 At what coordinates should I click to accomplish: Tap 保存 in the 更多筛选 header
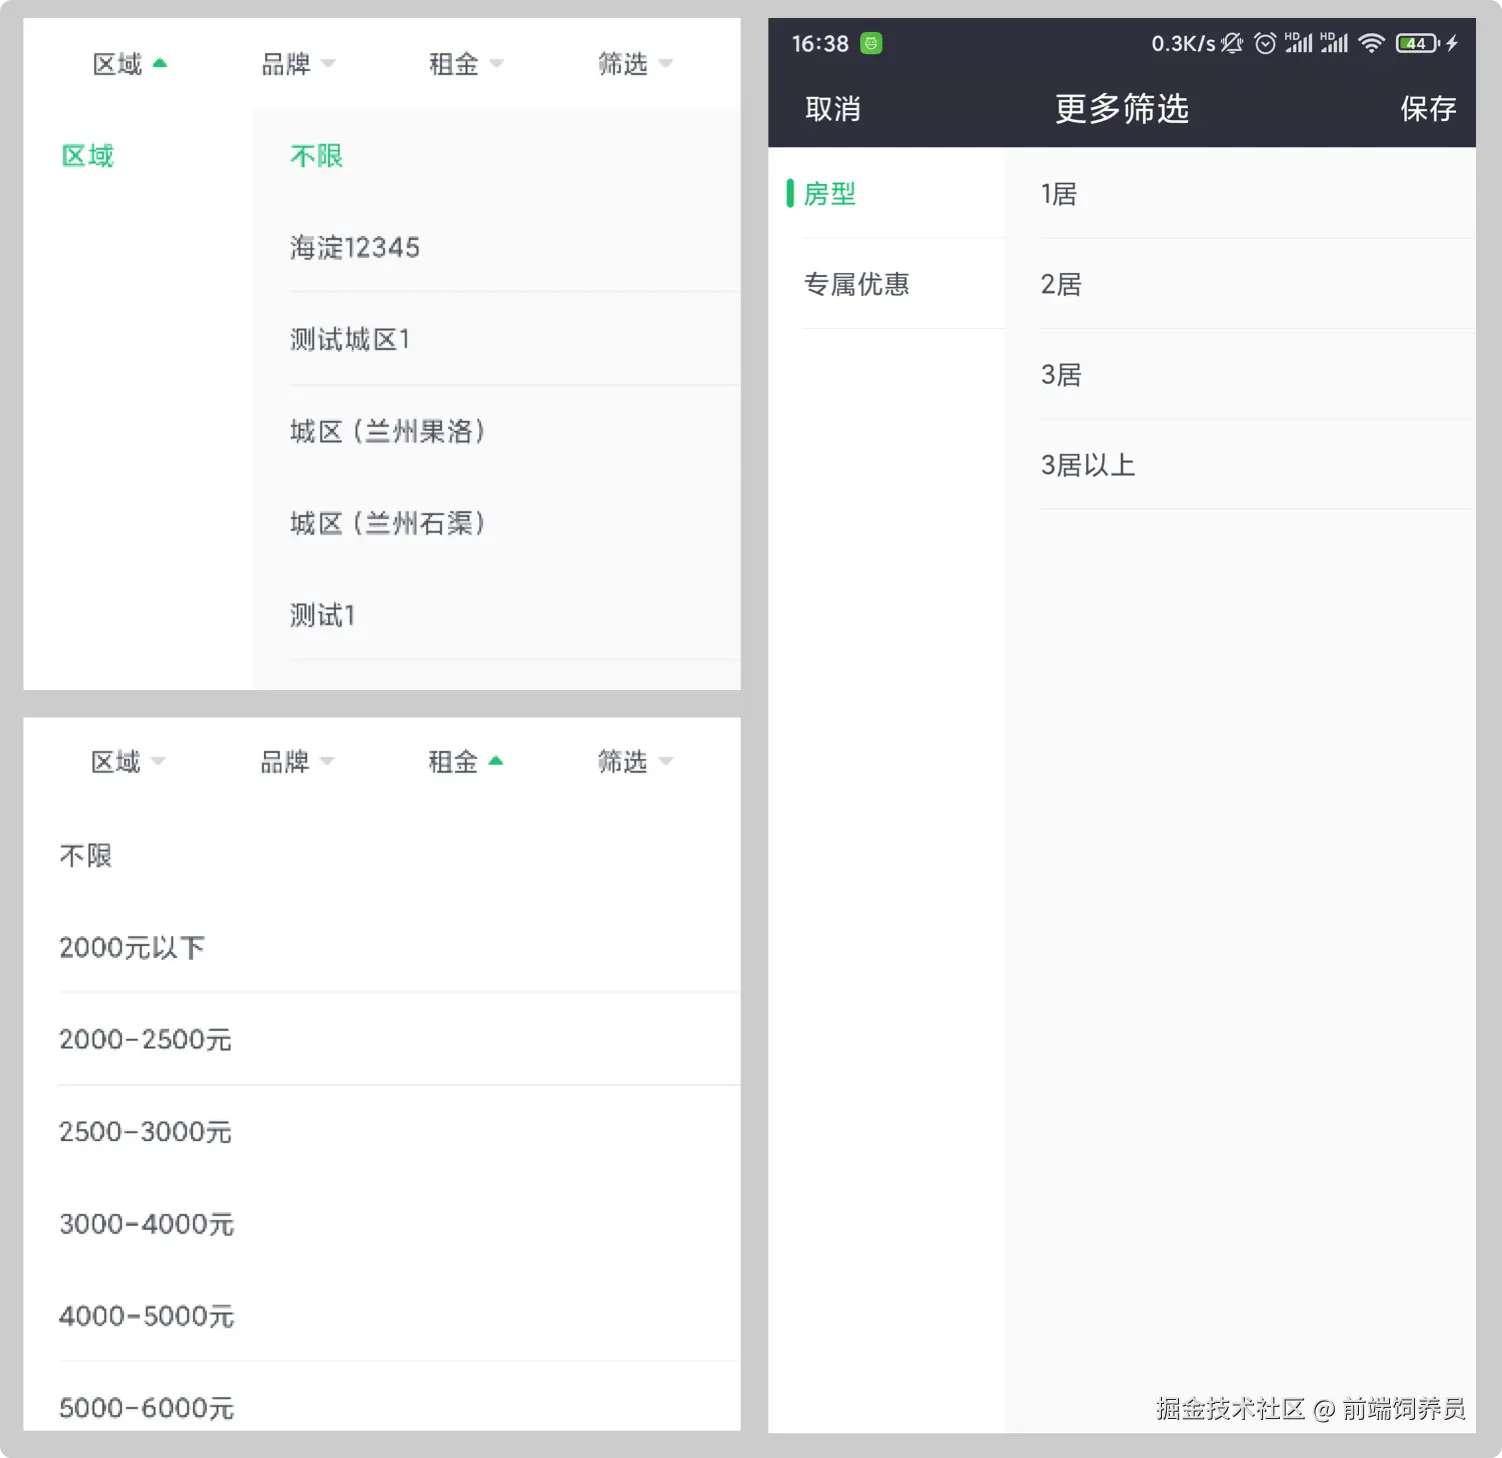(1428, 109)
